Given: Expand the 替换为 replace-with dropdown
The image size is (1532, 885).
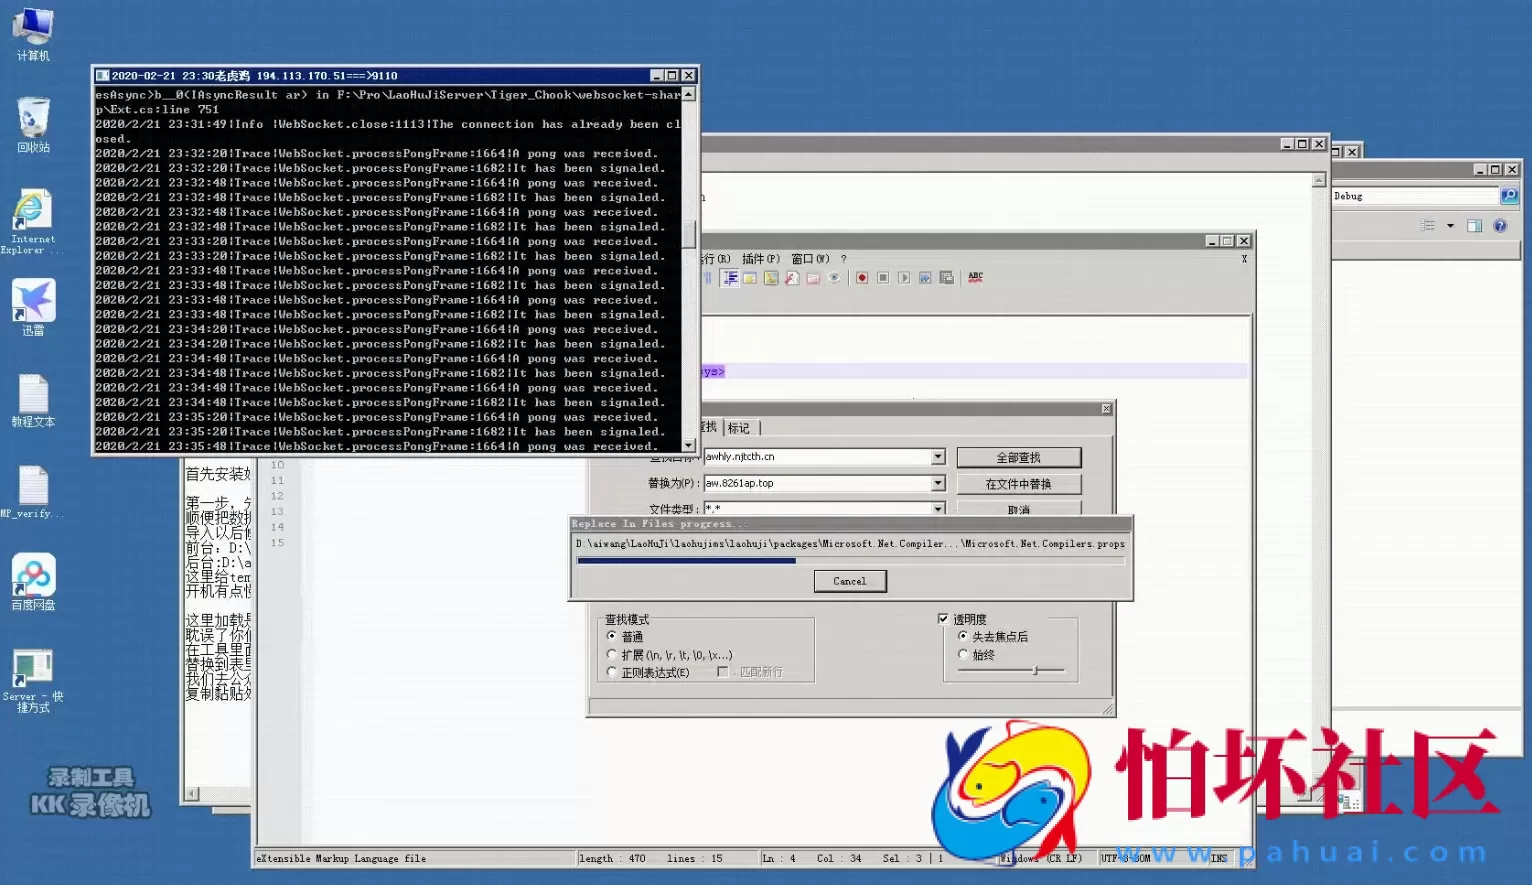Looking at the screenshot, I should point(938,483).
